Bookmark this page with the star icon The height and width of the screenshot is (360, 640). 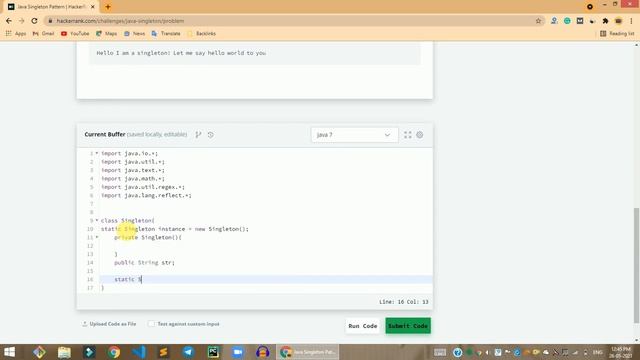click(x=538, y=21)
